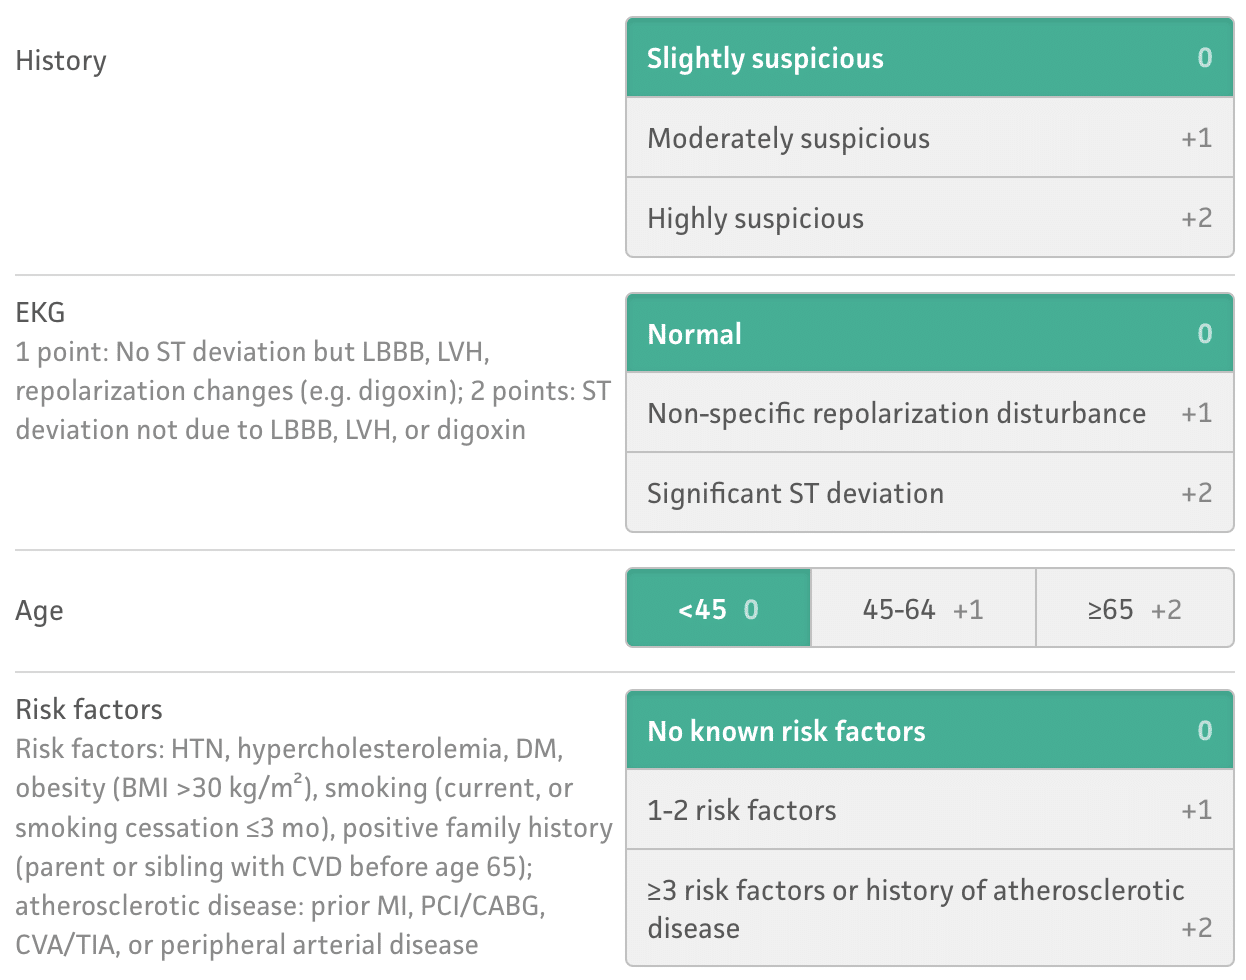Click the EKG section heading
1246x980 pixels.
point(41,313)
